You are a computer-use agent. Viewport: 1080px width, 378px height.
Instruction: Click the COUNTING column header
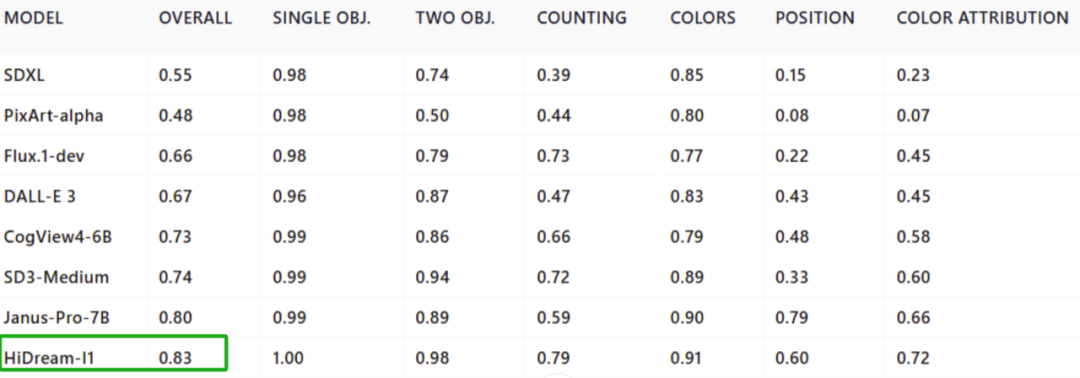(x=582, y=19)
